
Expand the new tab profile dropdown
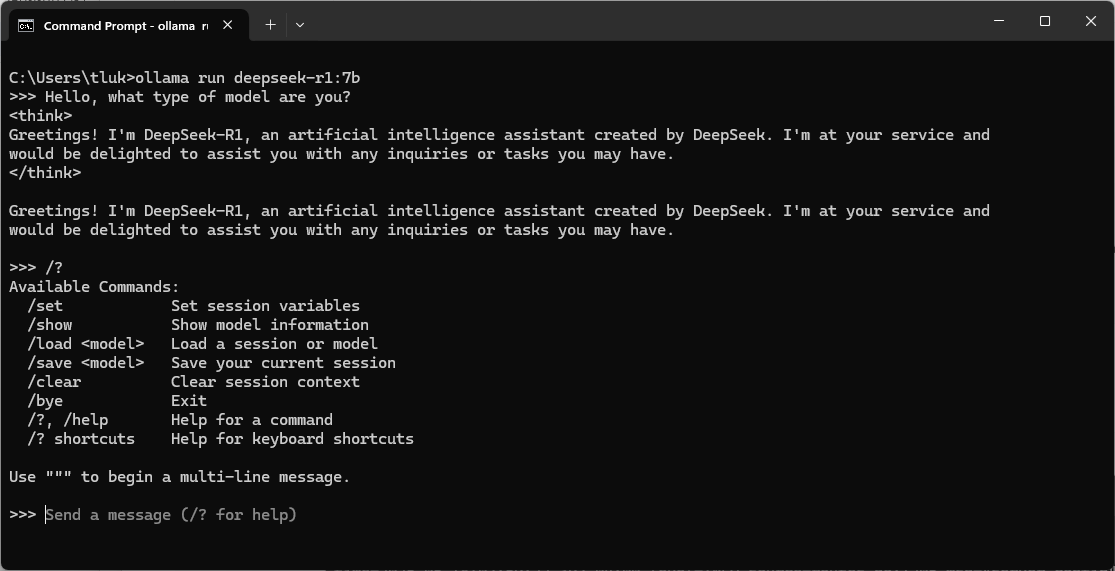299,24
